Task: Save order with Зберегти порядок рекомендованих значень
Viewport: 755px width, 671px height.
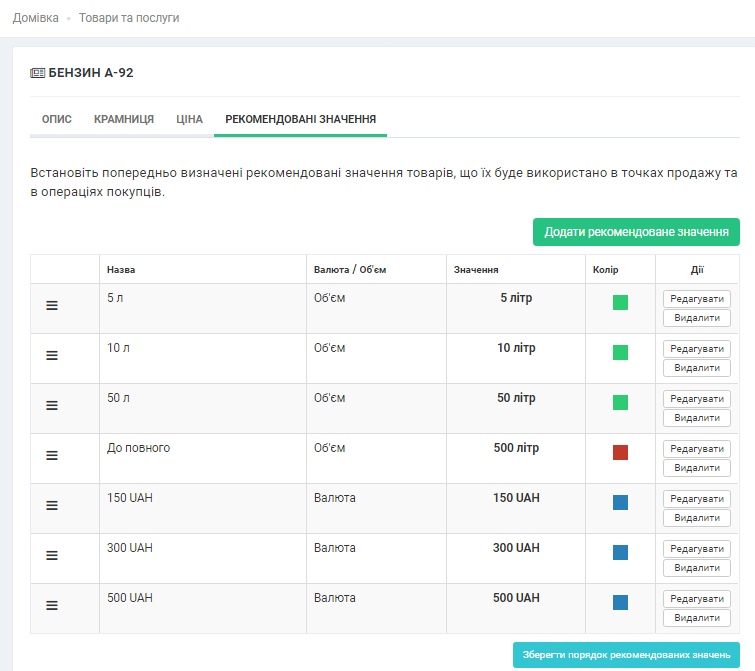Action: click(626, 655)
